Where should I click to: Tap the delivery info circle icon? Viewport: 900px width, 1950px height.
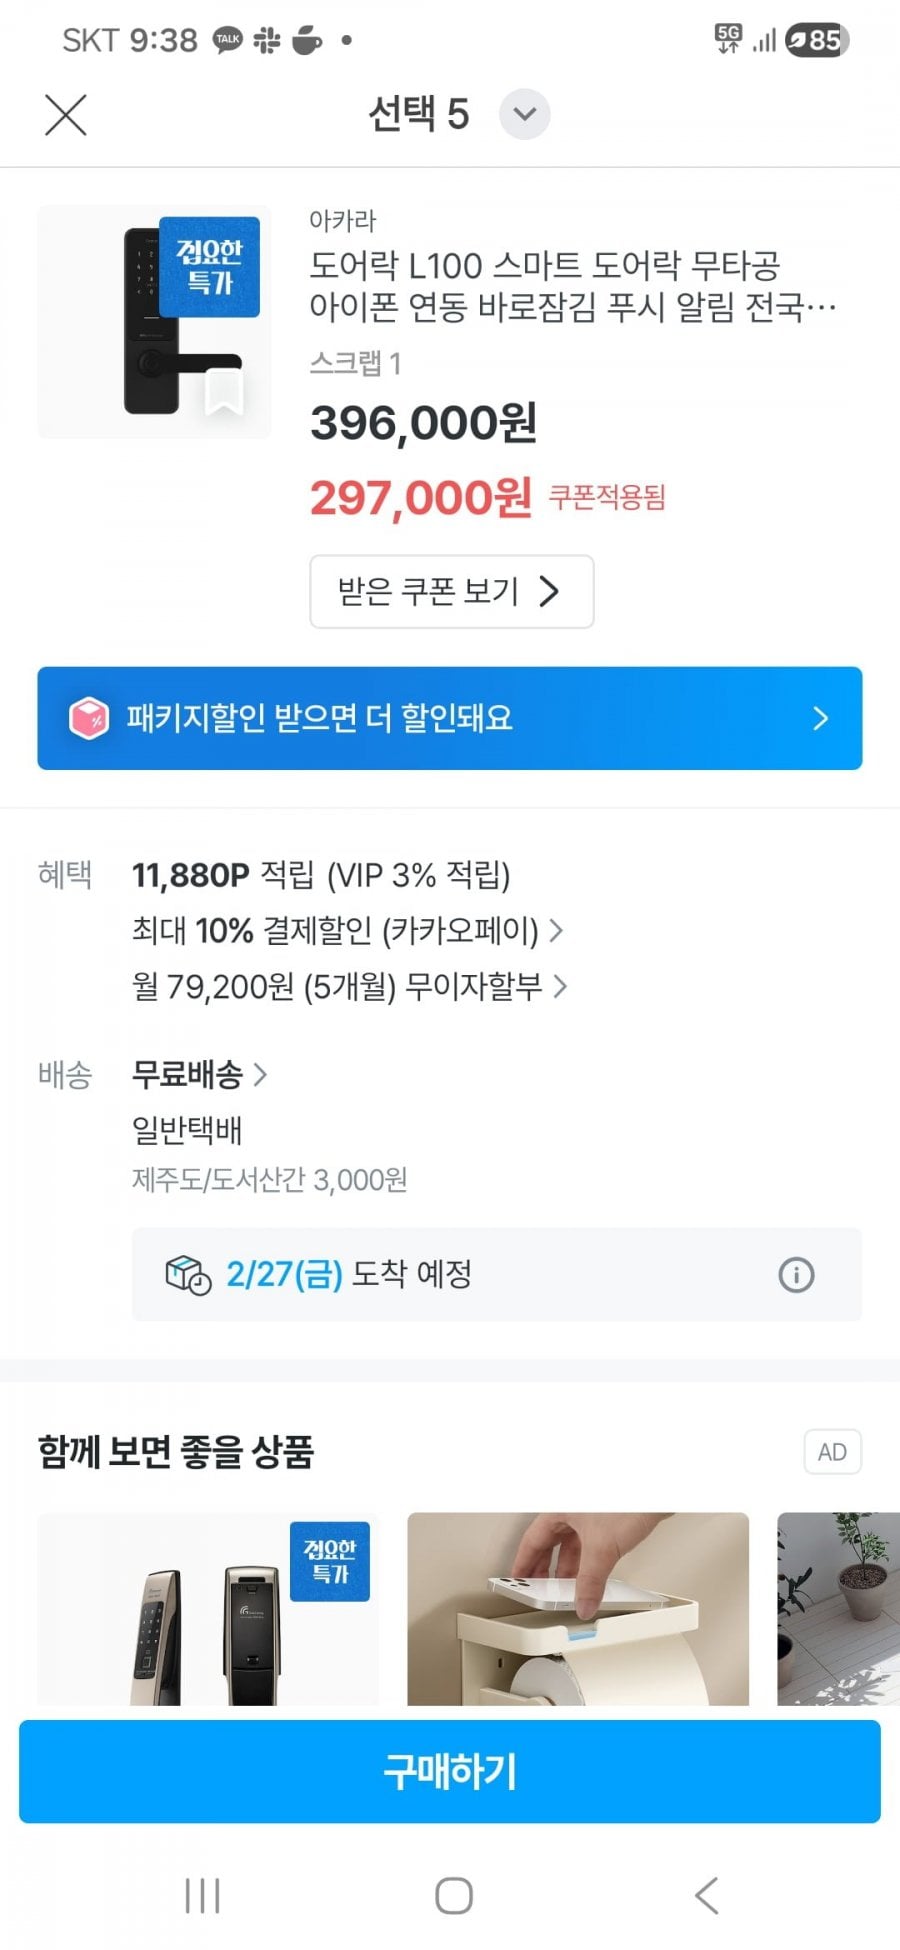tap(796, 1275)
